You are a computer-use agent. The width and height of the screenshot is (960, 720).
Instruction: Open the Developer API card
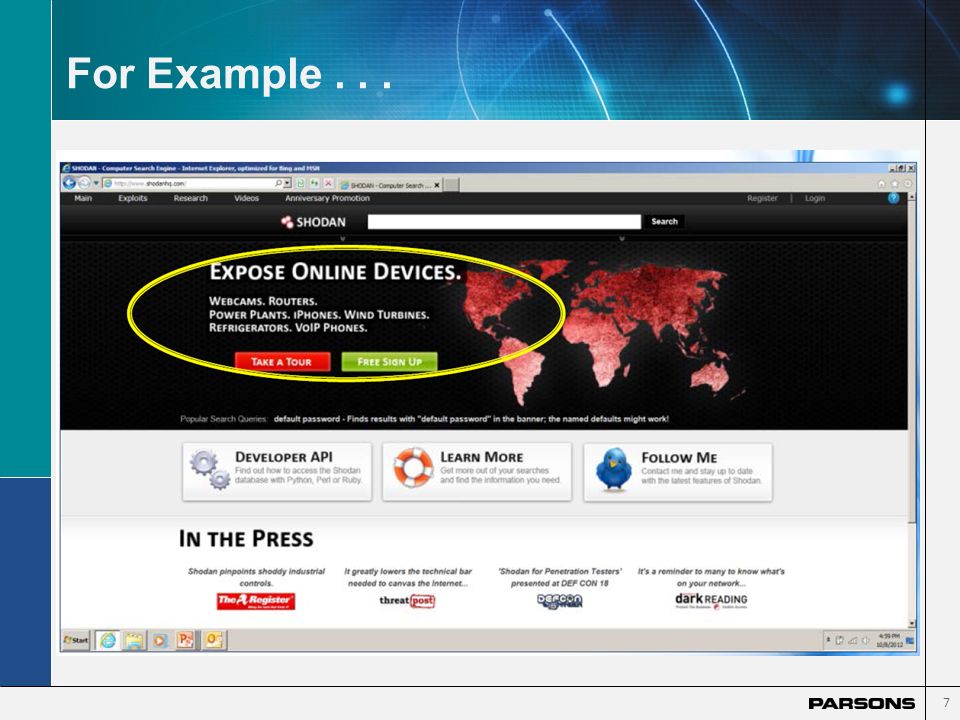click(277, 472)
